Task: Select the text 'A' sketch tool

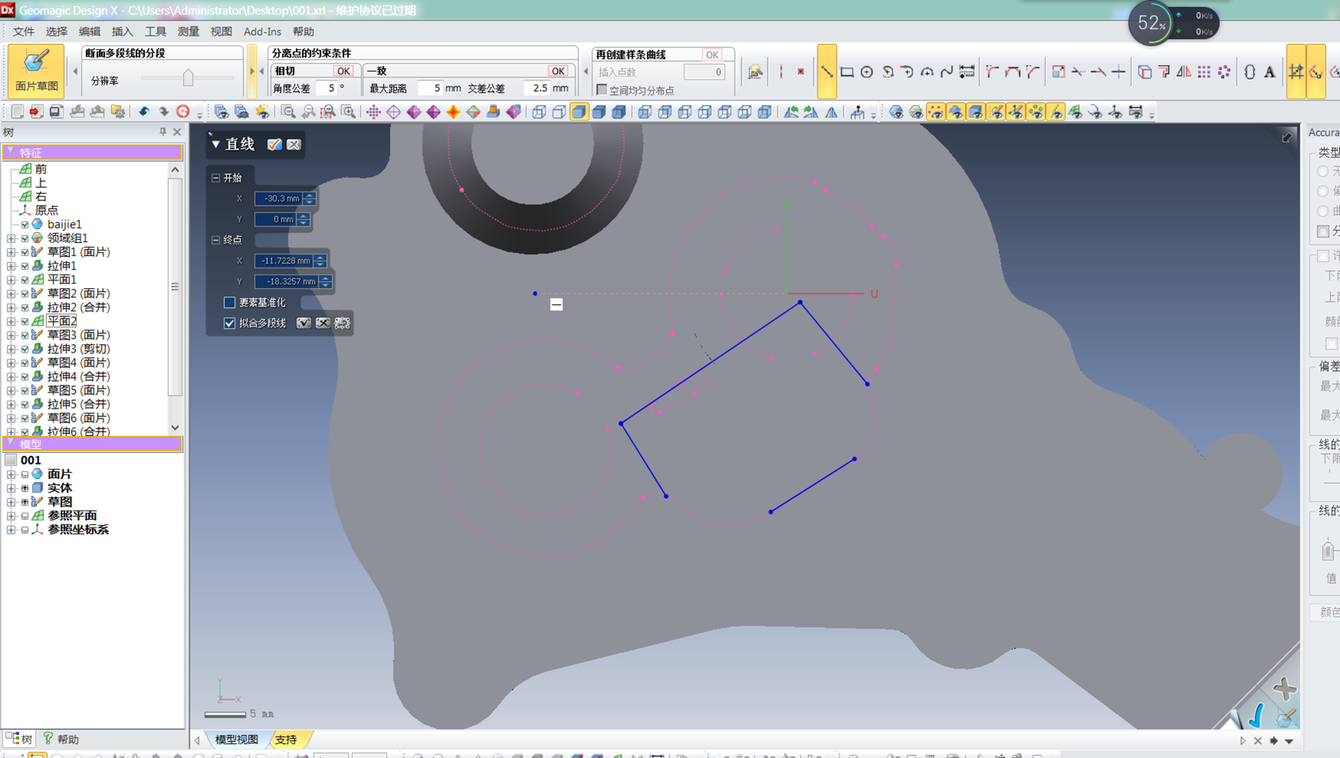Action: click(1270, 72)
